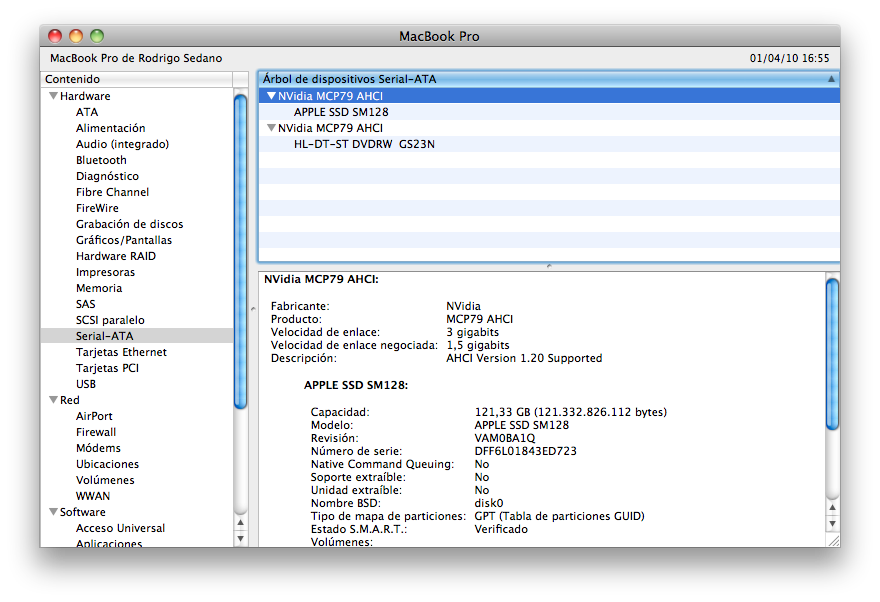Select APPLE SSD SM128 device row
The image size is (880, 602).
(x=549, y=112)
